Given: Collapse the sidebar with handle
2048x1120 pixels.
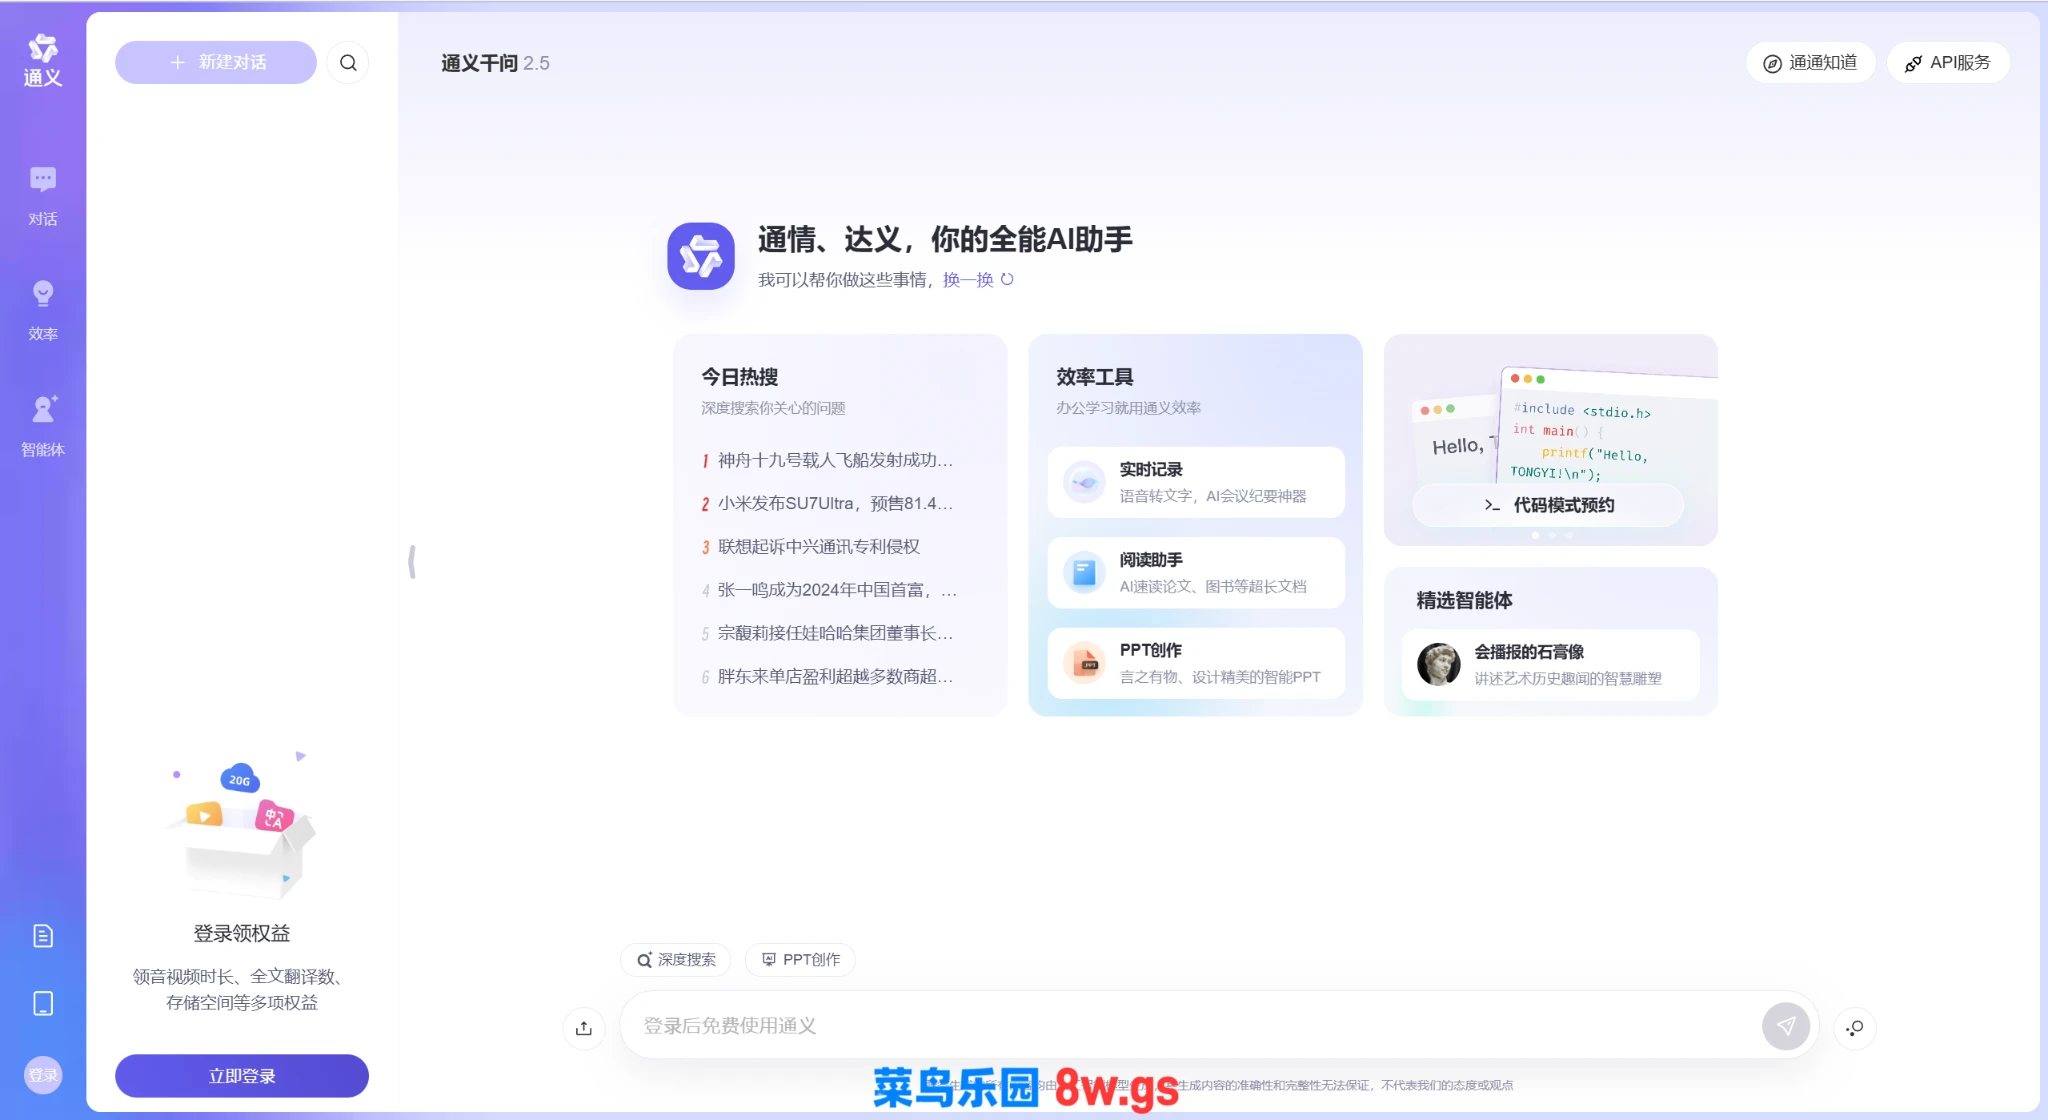Looking at the screenshot, I should (412, 561).
